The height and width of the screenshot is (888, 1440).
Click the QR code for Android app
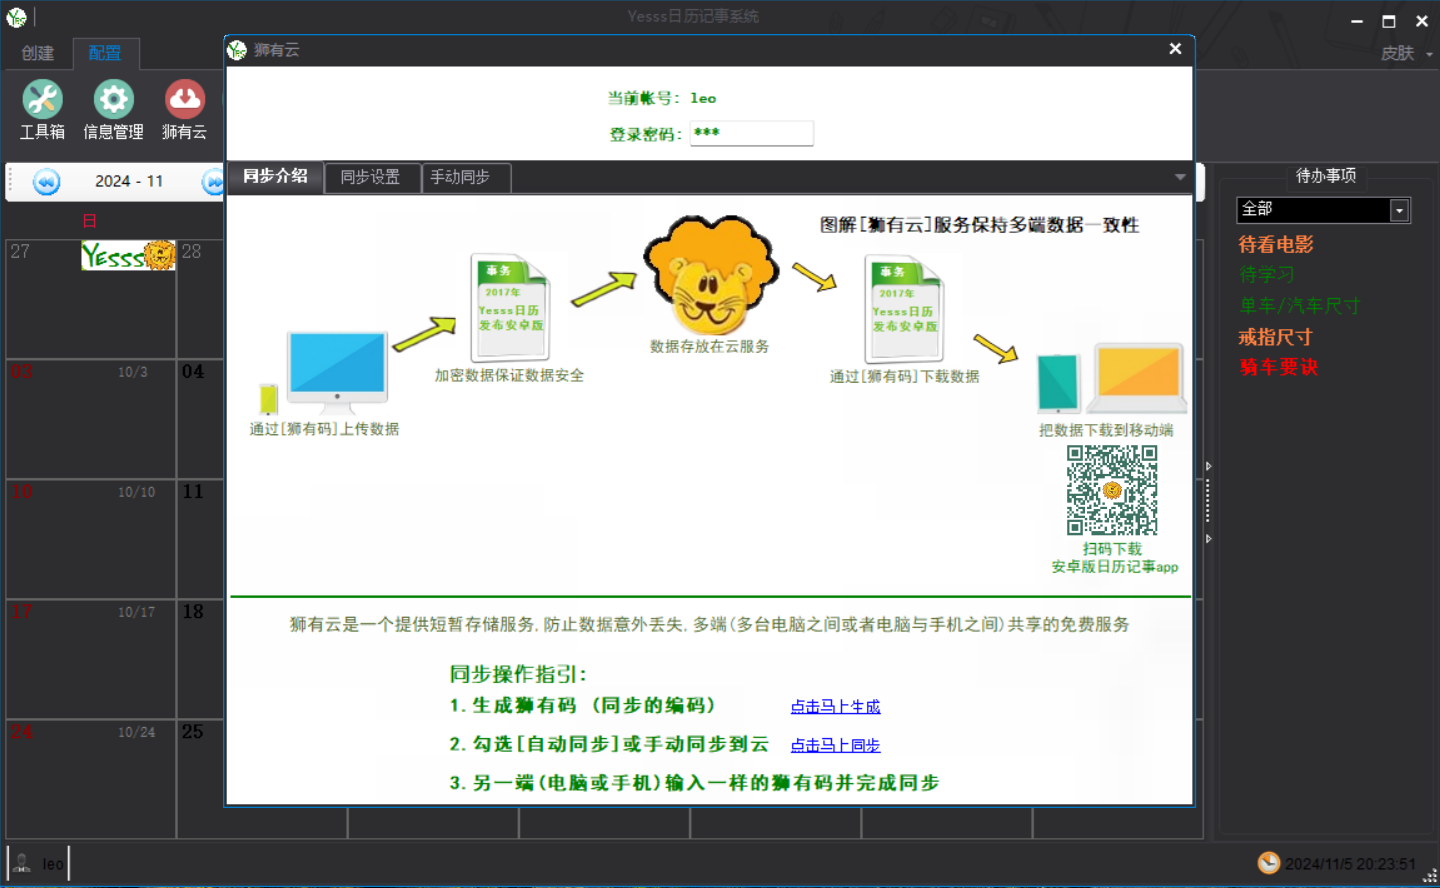pyautogui.click(x=1111, y=490)
